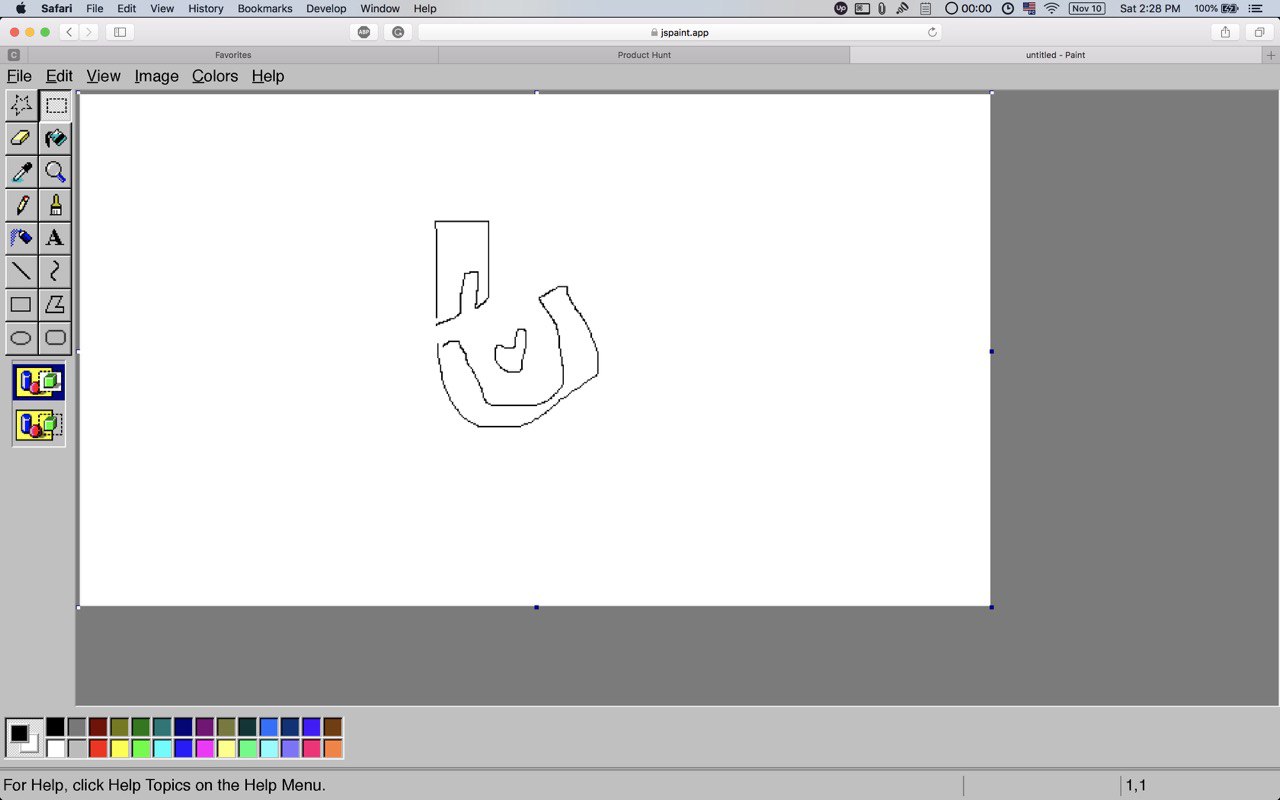Select the dark maroon palette color
The height and width of the screenshot is (800, 1280).
(x=98, y=727)
